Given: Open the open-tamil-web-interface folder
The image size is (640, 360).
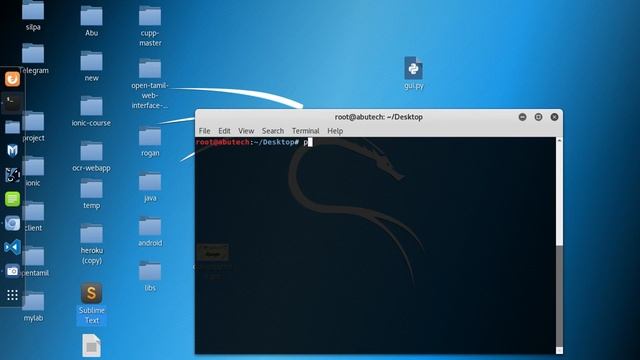Looking at the screenshot, I should [150, 68].
